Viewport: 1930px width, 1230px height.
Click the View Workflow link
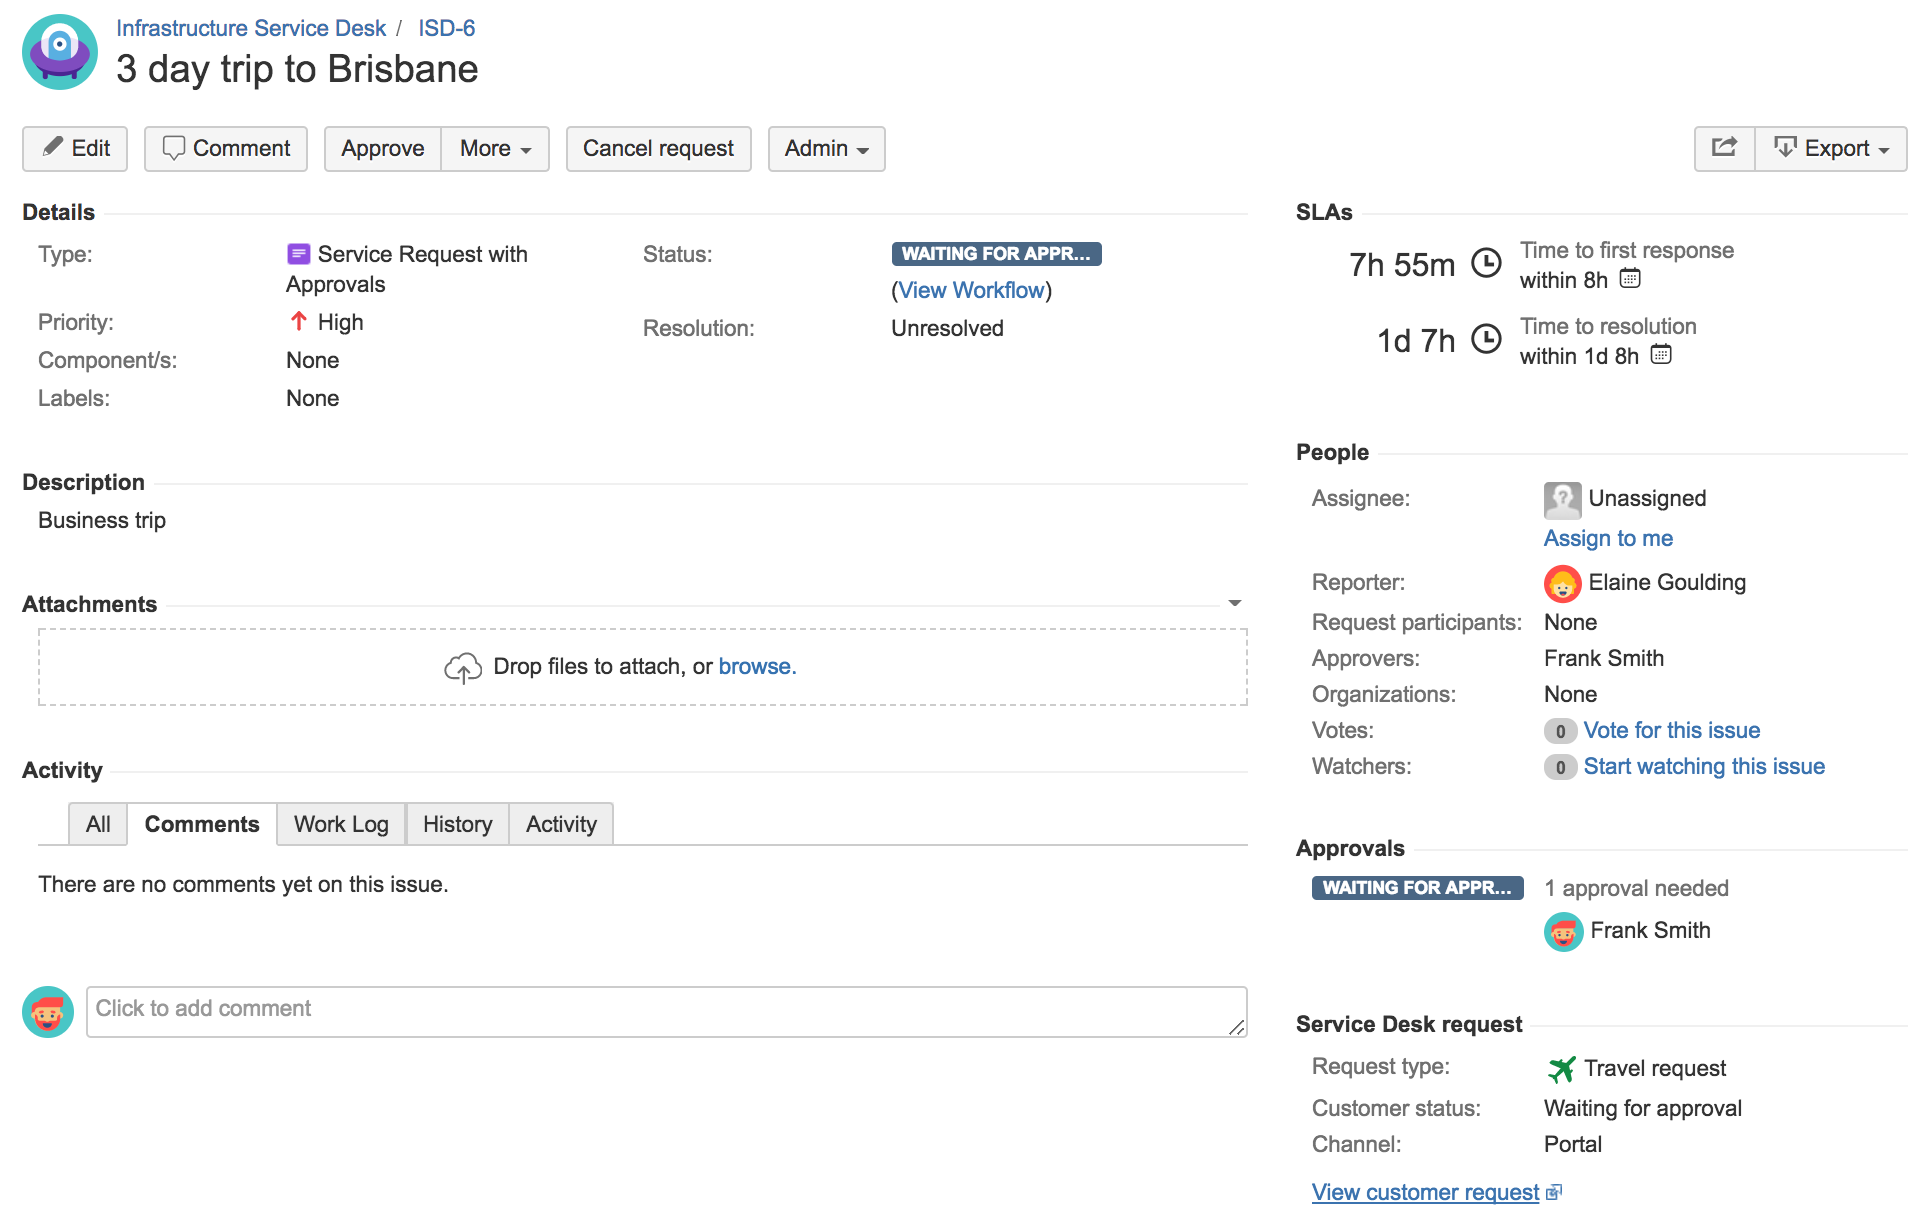coord(971,290)
